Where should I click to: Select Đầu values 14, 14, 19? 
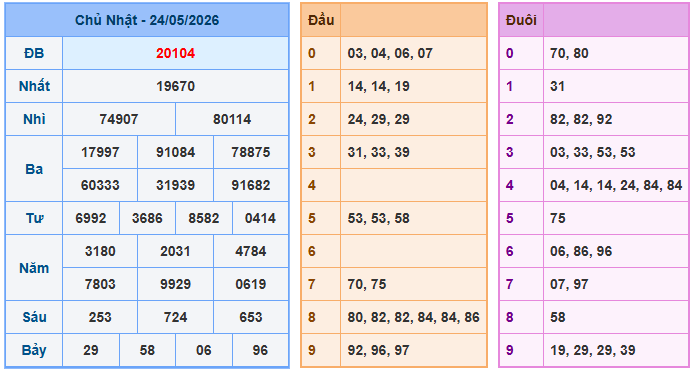[379, 86]
